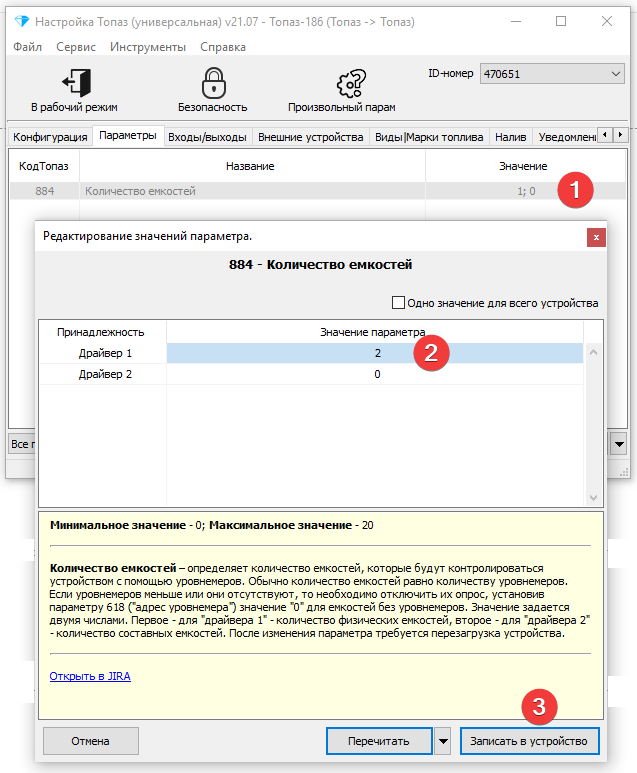637x773 pixels.
Task: Open the 'Безопасность' padlock icon
Action: [x=213, y=83]
